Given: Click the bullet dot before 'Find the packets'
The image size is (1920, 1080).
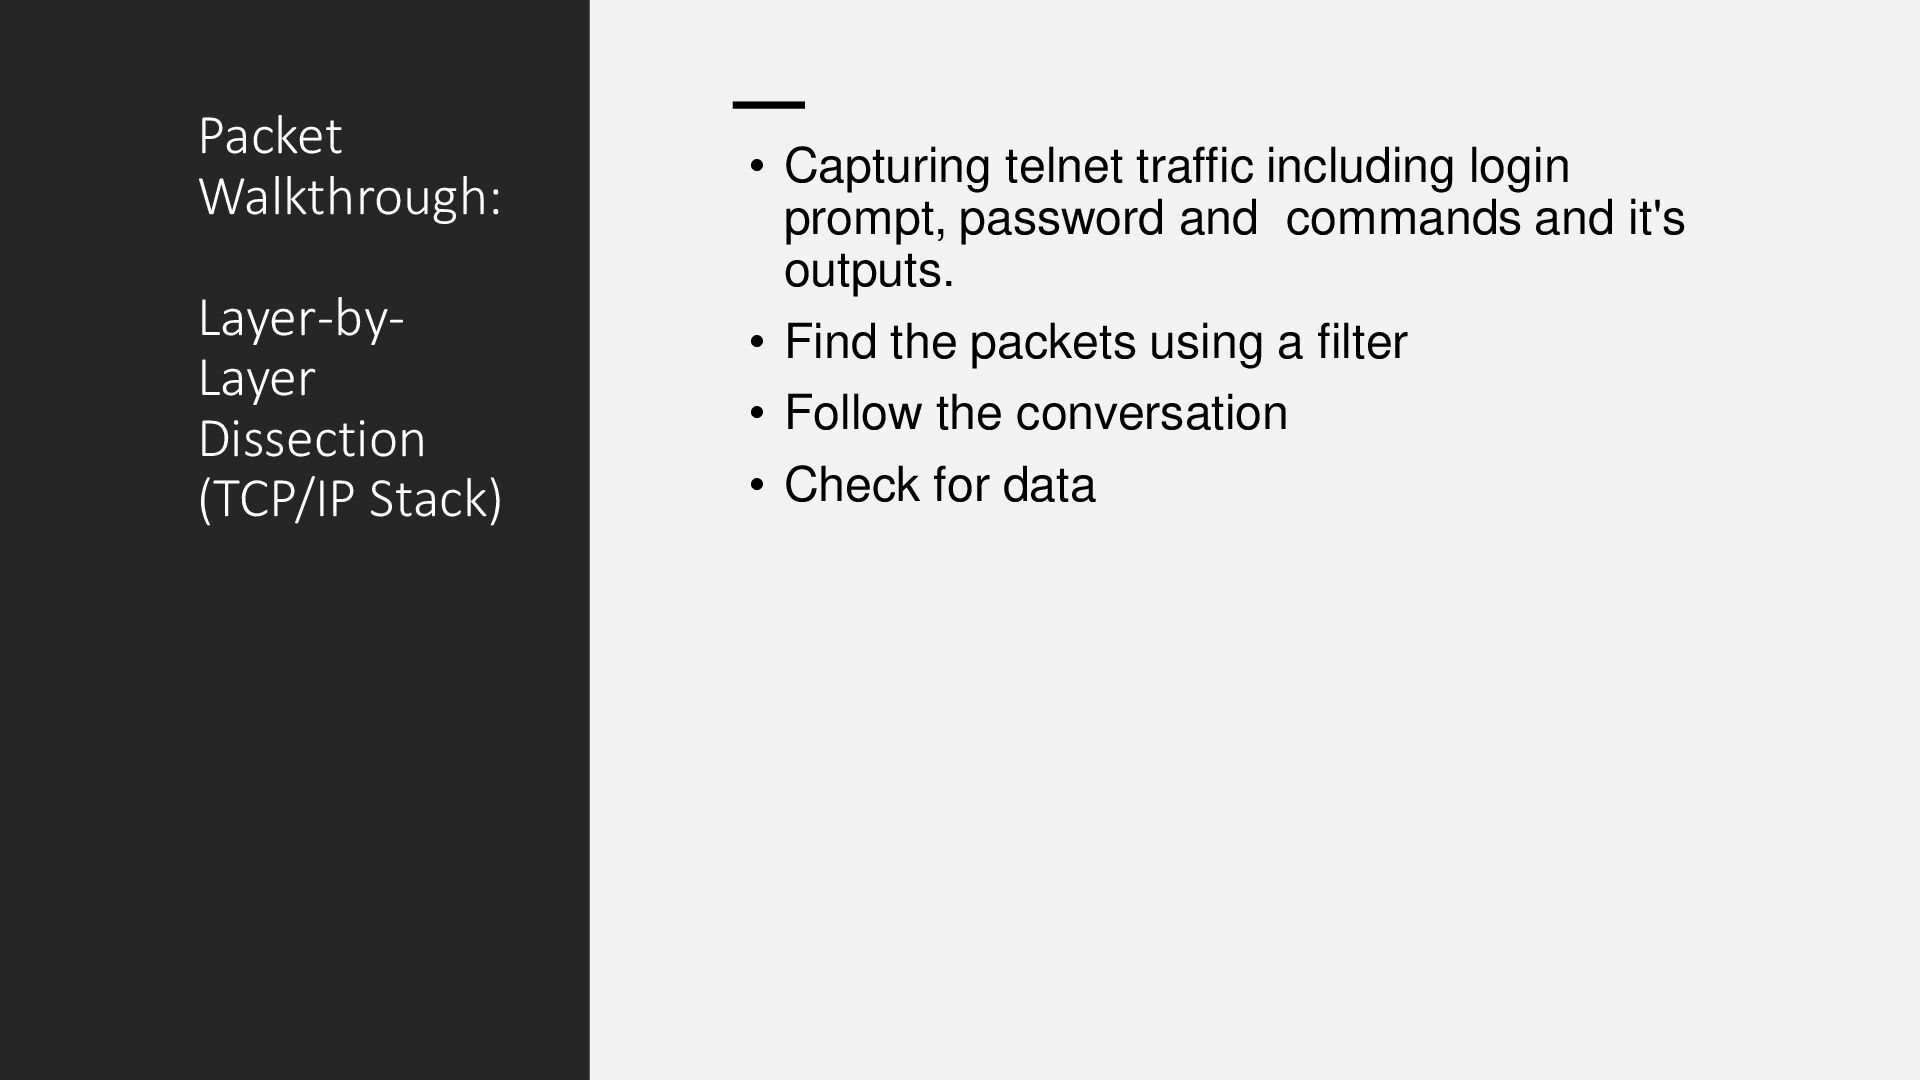Looking at the screenshot, I should tap(757, 342).
